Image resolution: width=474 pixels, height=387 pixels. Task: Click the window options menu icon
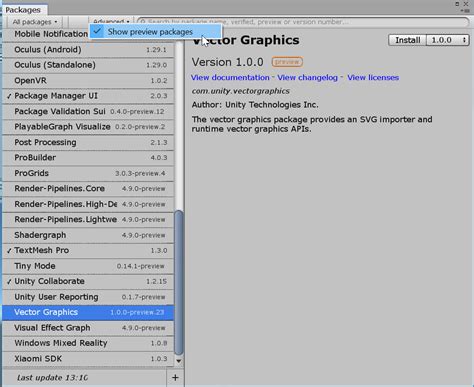click(465, 11)
